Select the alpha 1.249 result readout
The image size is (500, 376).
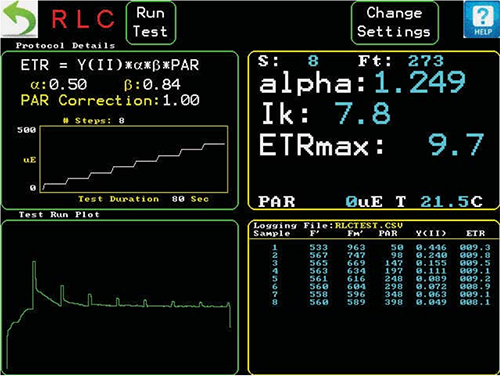[x=362, y=83]
